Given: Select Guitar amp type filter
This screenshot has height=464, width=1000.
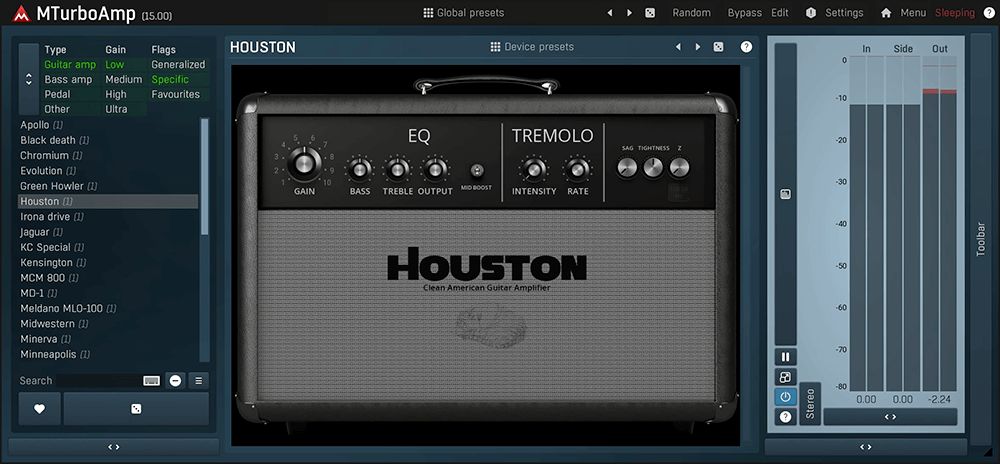Looking at the screenshot, I should (70, 64).
